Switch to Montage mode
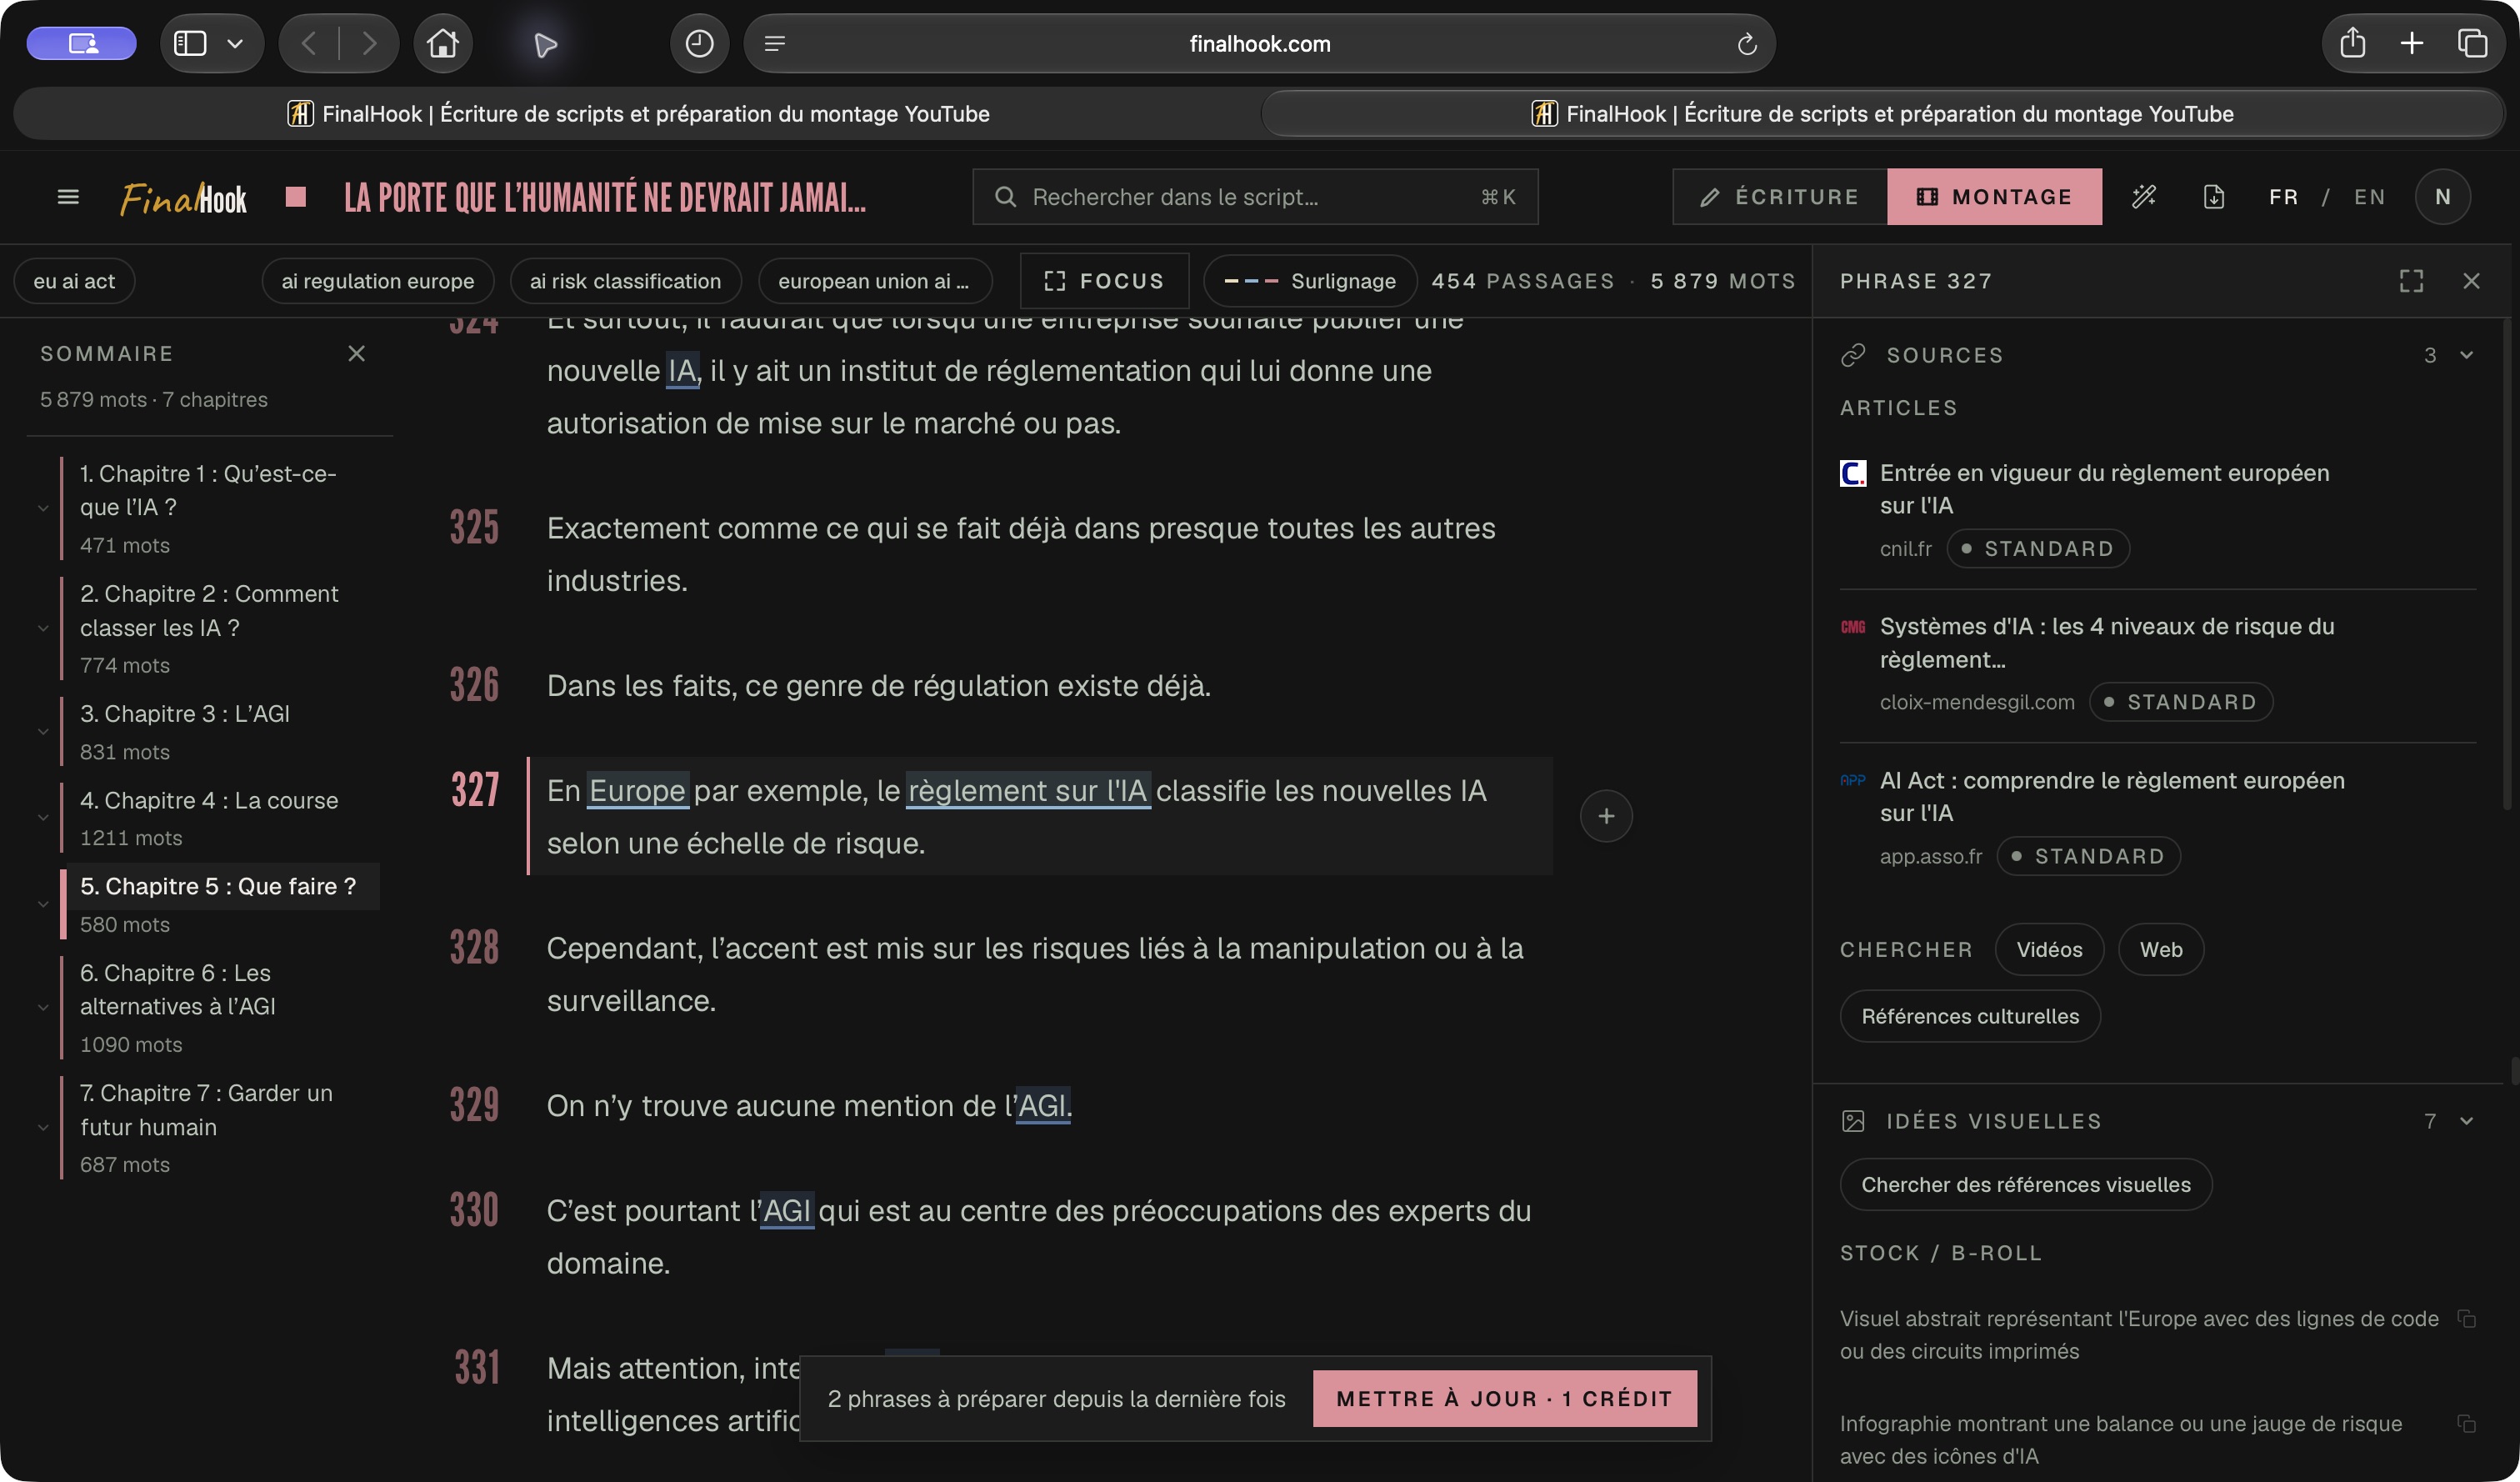This screenshot has width=2520, height=1482. pyautogui.click(x=1994, y=197)
